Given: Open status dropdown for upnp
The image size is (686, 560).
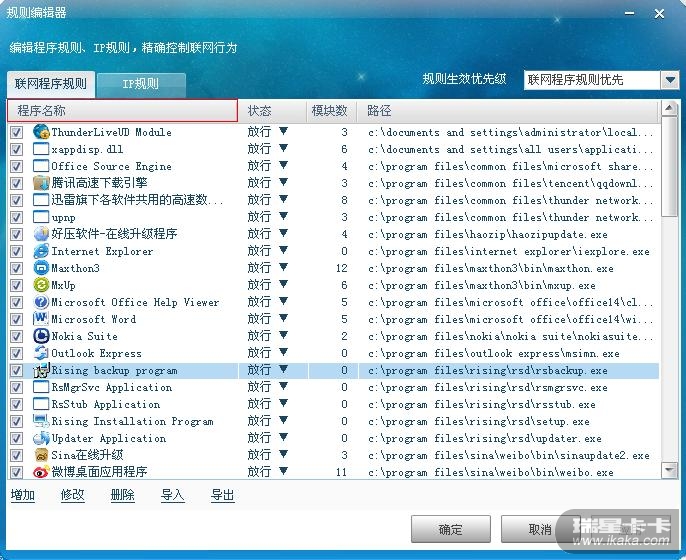Looking at the screenshot, I should point(284,216).
